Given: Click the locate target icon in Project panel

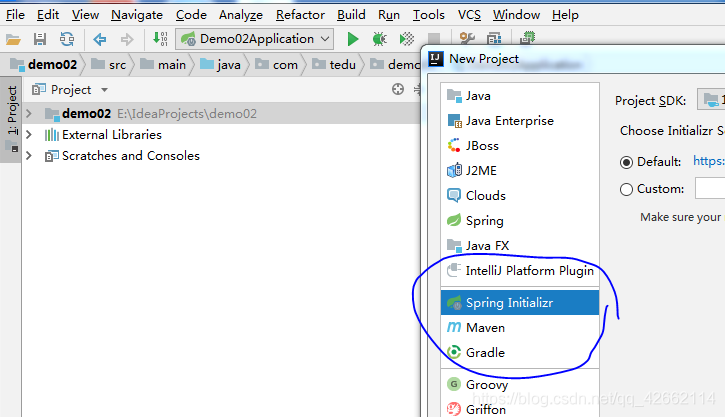Looking at the screenshot, I should point(398,89).
